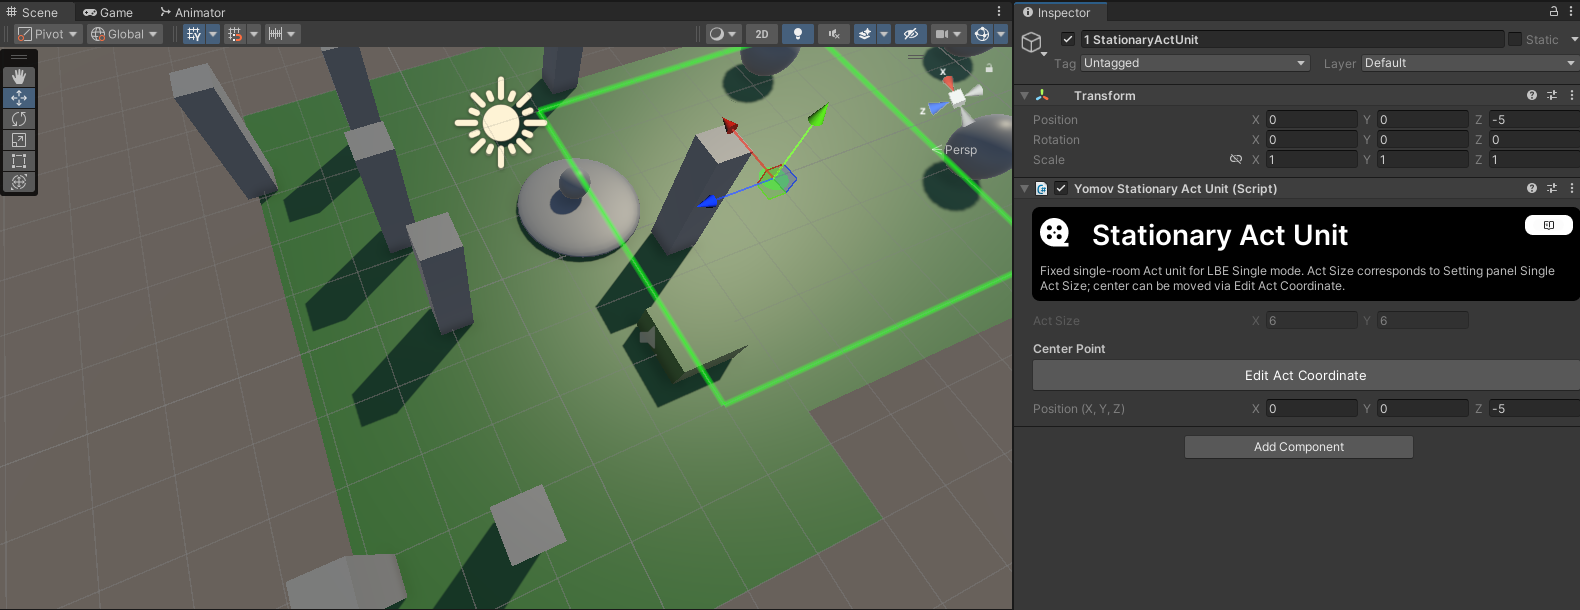Toggle grid visibility in Scene view

(194, 34)
